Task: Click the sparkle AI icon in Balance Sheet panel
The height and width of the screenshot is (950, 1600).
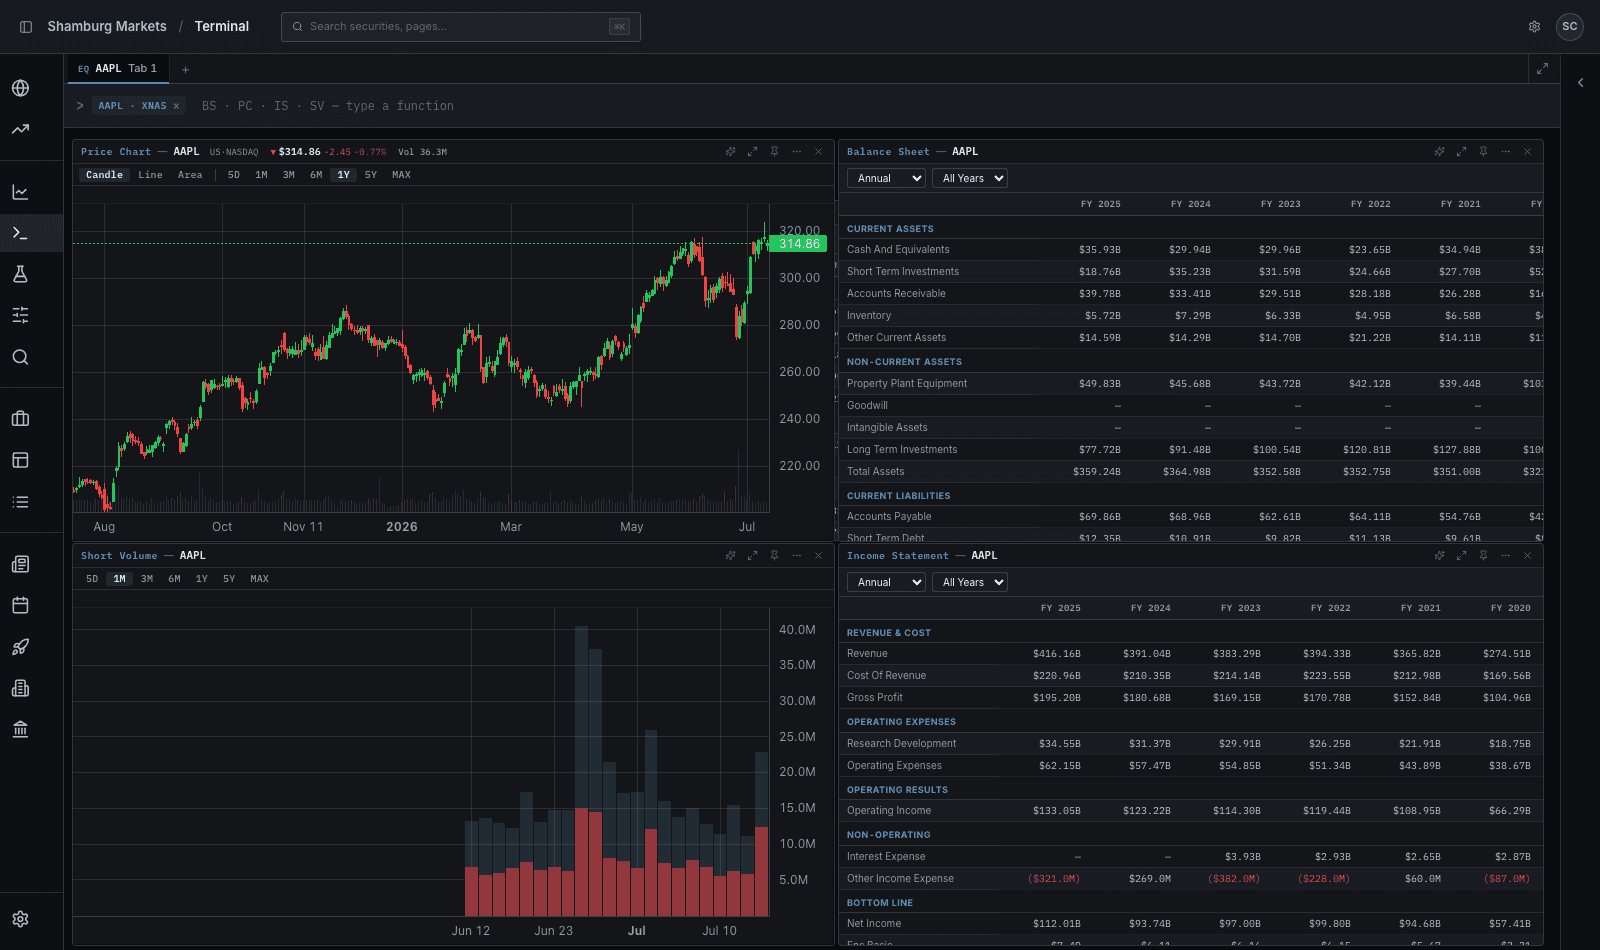Action: [1440, 152]
